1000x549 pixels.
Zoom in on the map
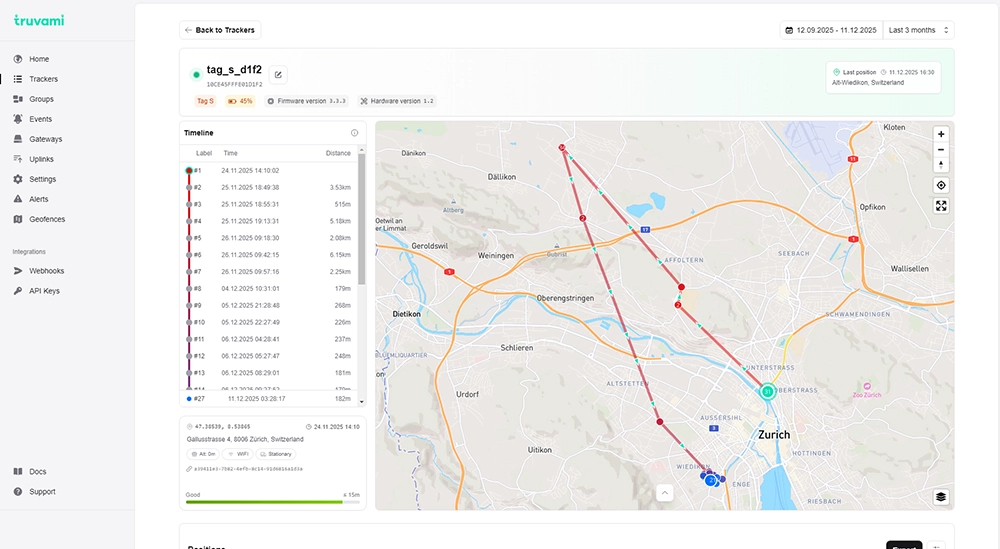tap(941, 134)
